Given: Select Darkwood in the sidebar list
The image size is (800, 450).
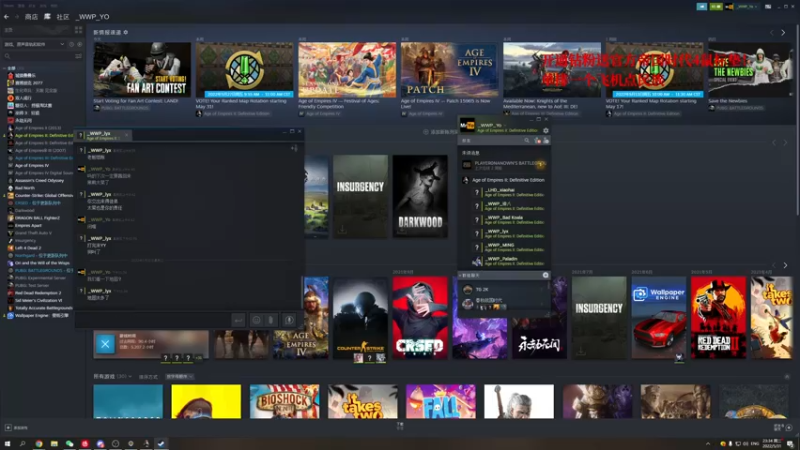Looking at the screenshot, I should 24,210.
